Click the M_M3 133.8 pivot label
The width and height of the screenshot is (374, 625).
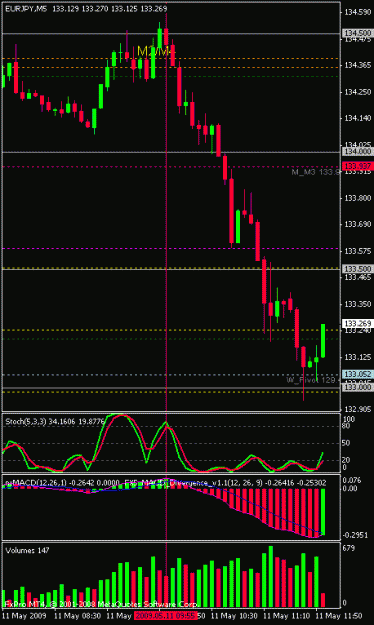(315, 172)
